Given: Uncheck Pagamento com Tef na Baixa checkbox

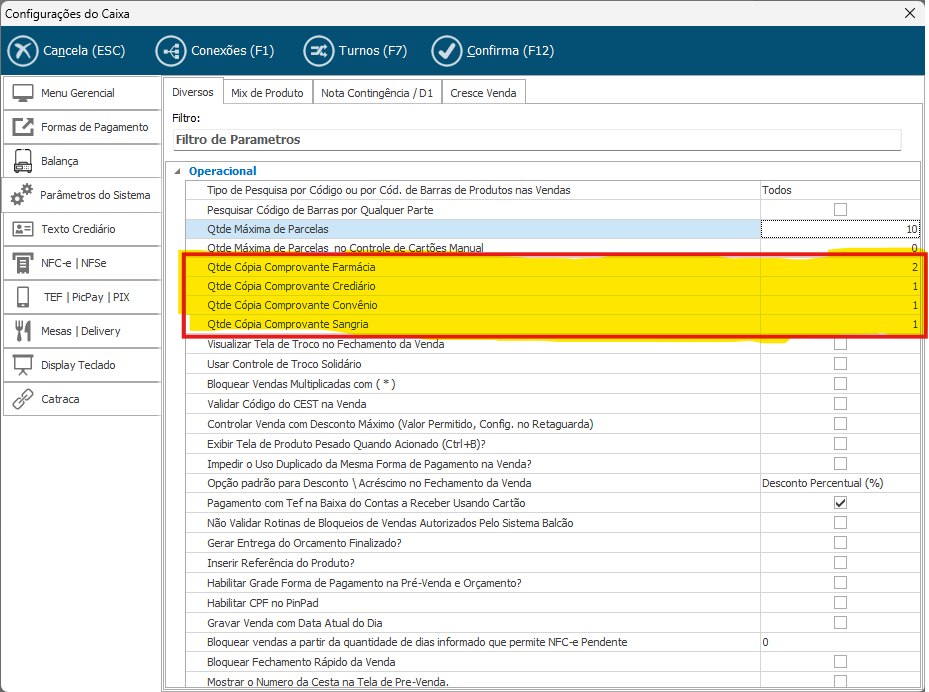Looking at the screenshot, I should tap(840, 503).
